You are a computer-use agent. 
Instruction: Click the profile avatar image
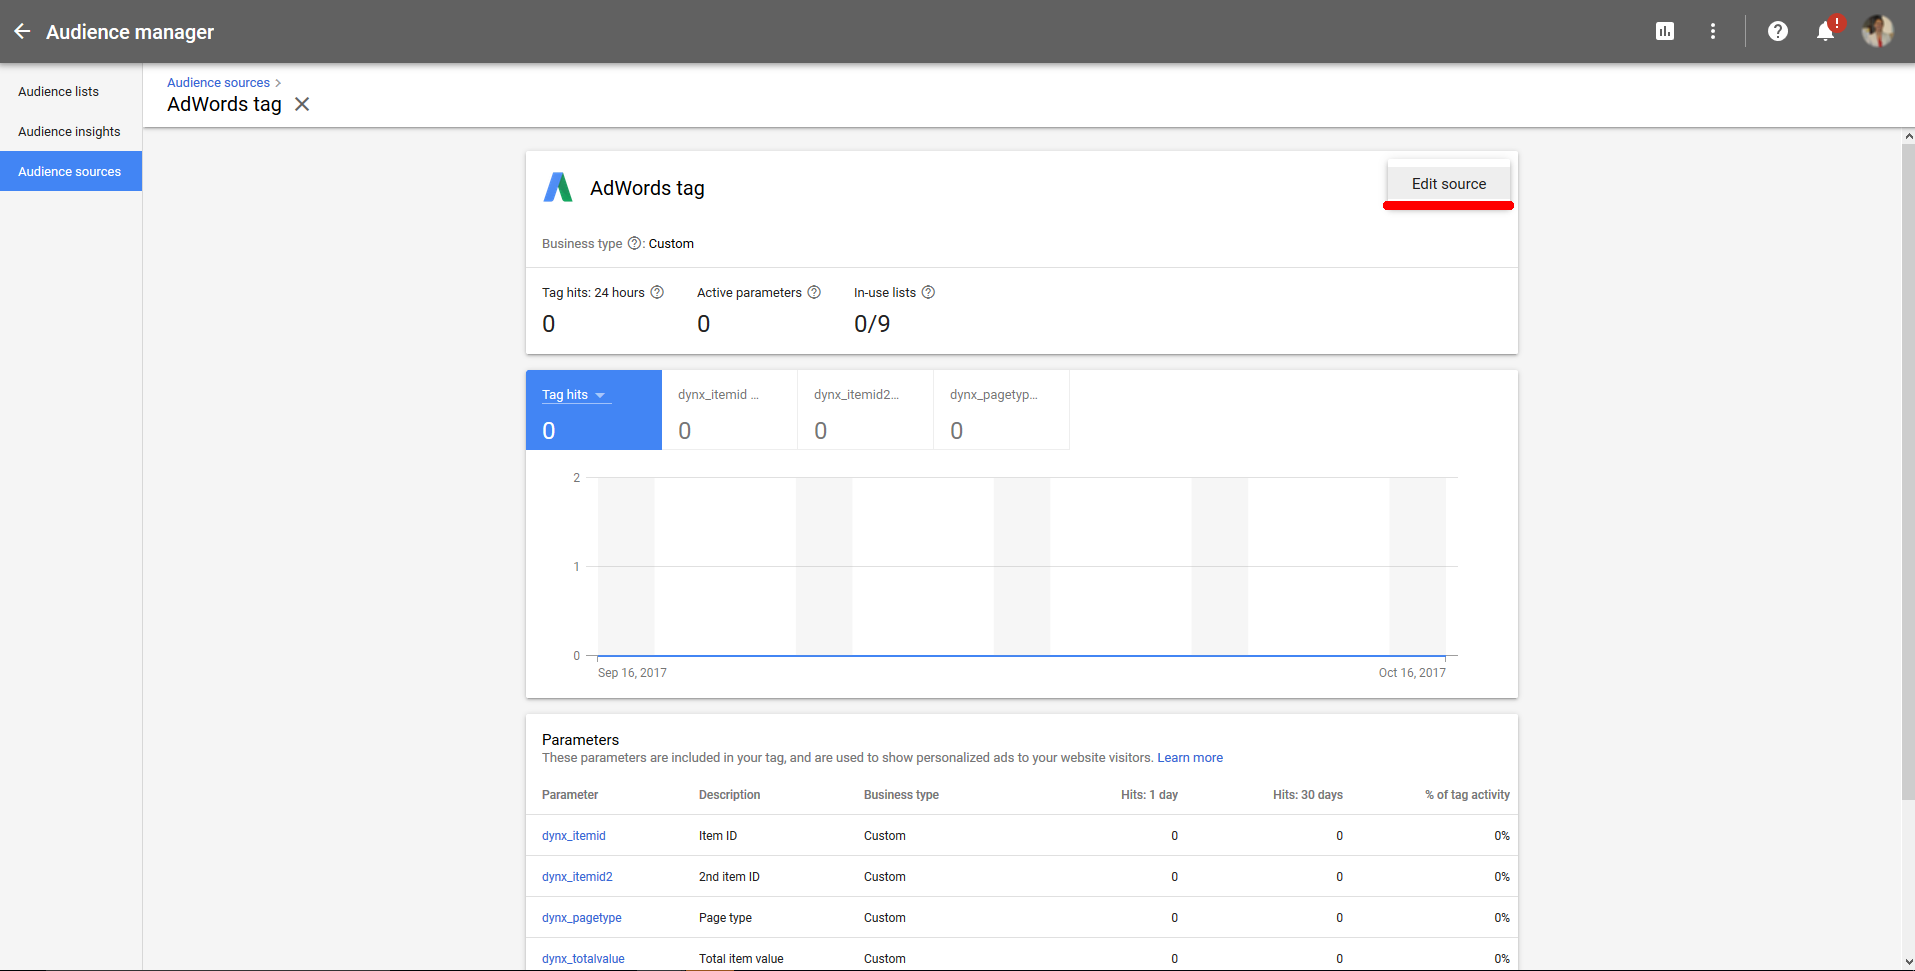(1878, 31)
